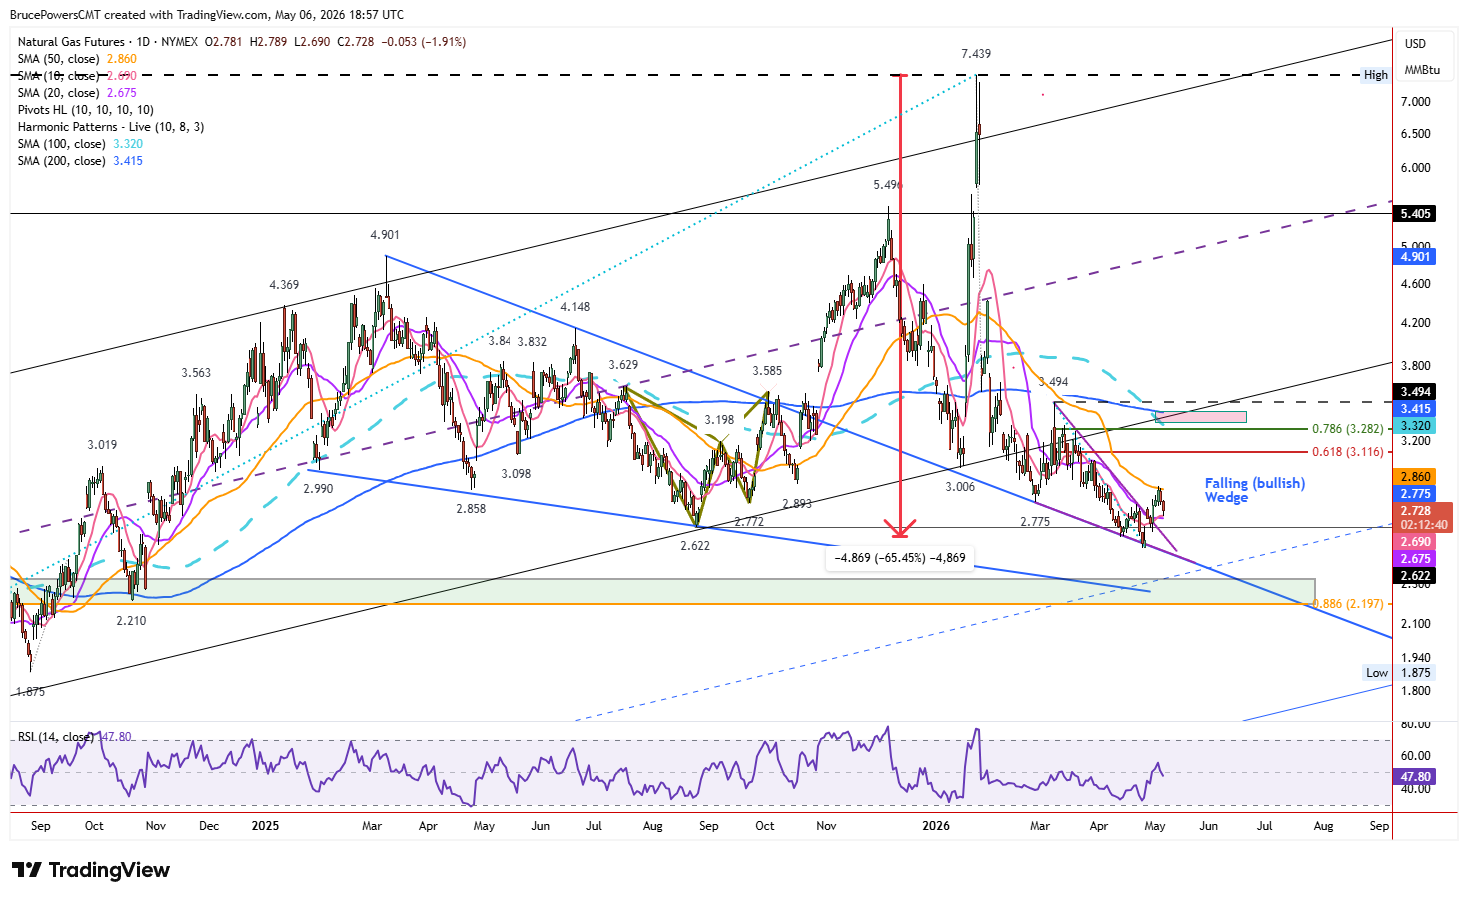Click the 2.210 pivot low label
Viewport: 1468px width, 900px height.
(131, 621)
